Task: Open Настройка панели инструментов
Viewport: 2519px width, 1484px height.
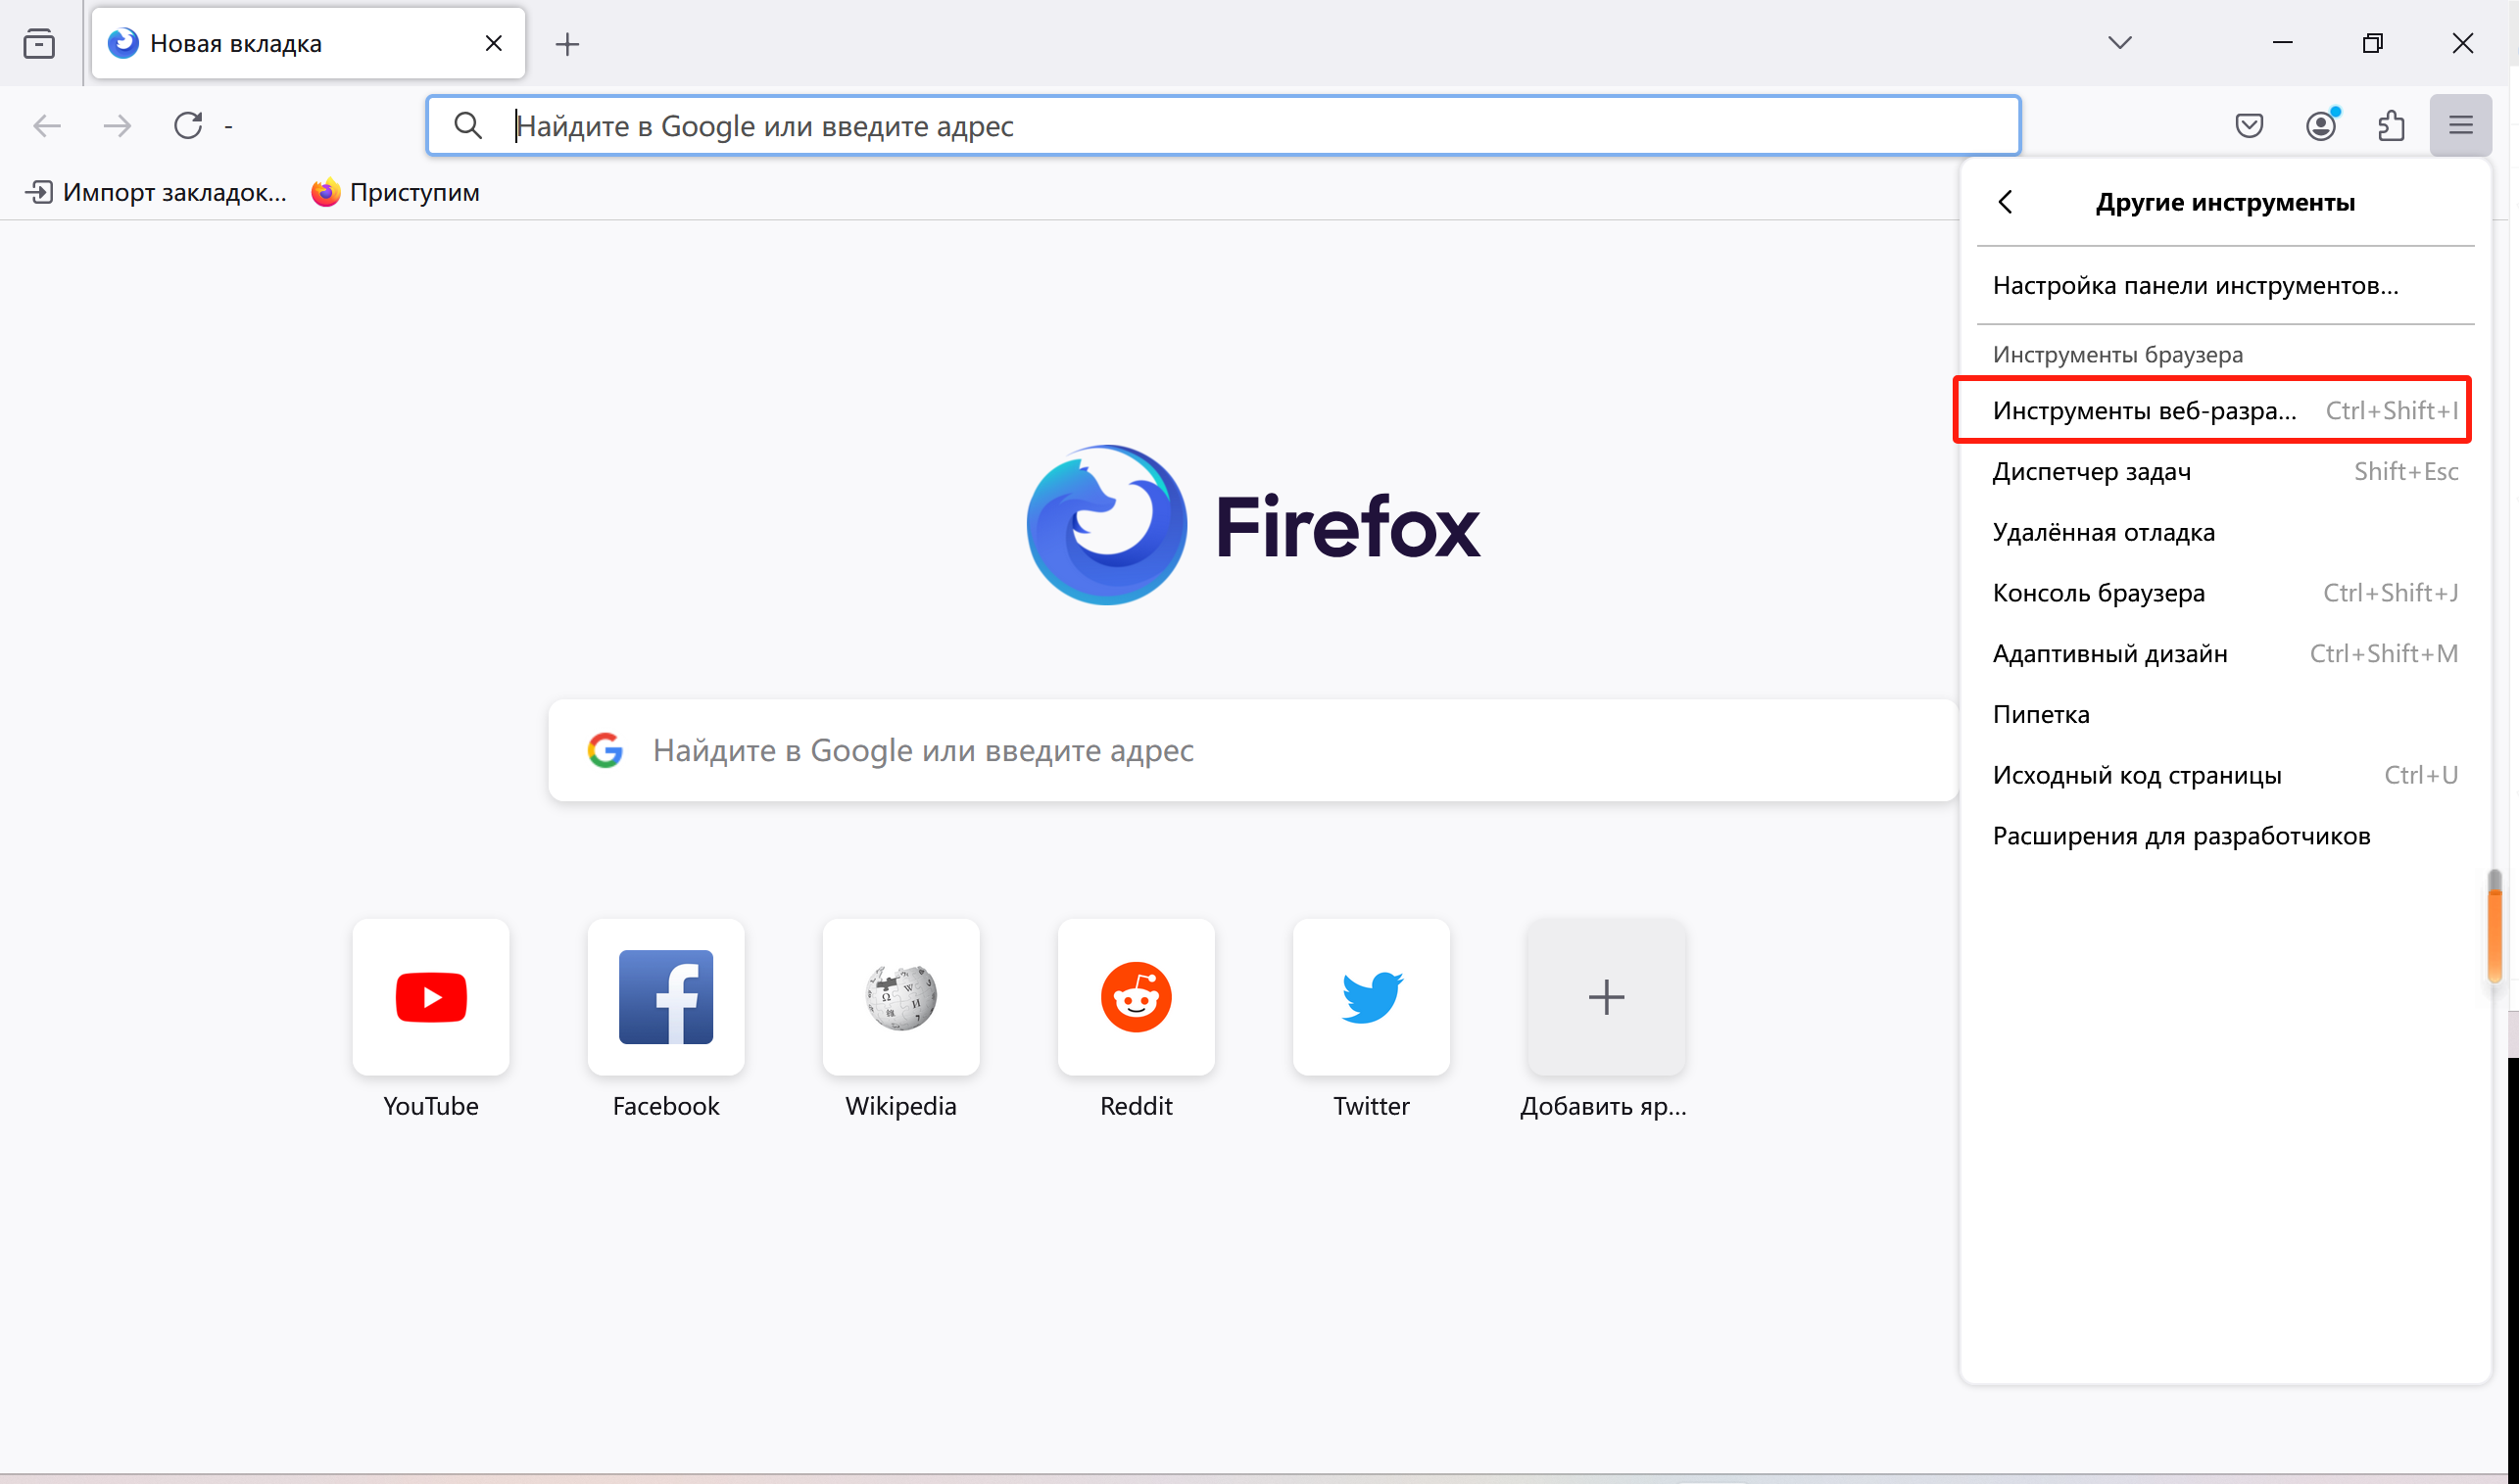Action: pos(2224,286)
